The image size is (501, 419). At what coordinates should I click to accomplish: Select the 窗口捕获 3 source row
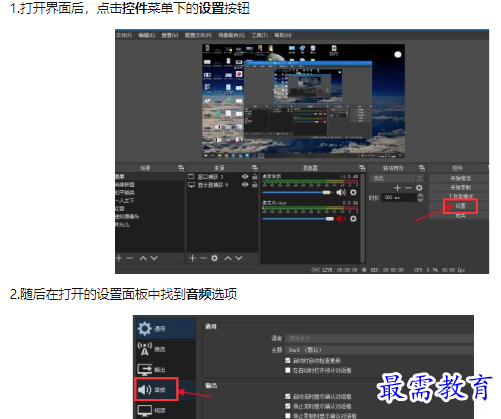point(222,176)
